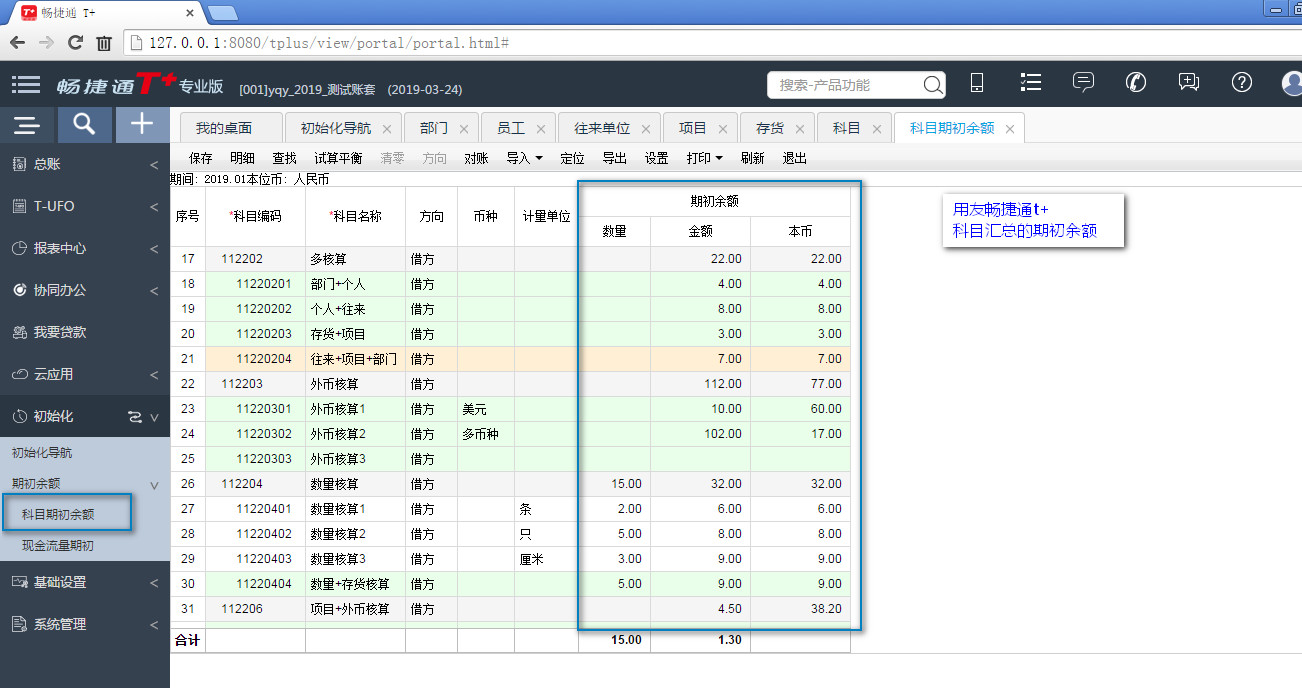Viewport: 1302px width, 688px height.
Task: Open 现金流量期初 in sidebar
Action: (x=58, y=546)
